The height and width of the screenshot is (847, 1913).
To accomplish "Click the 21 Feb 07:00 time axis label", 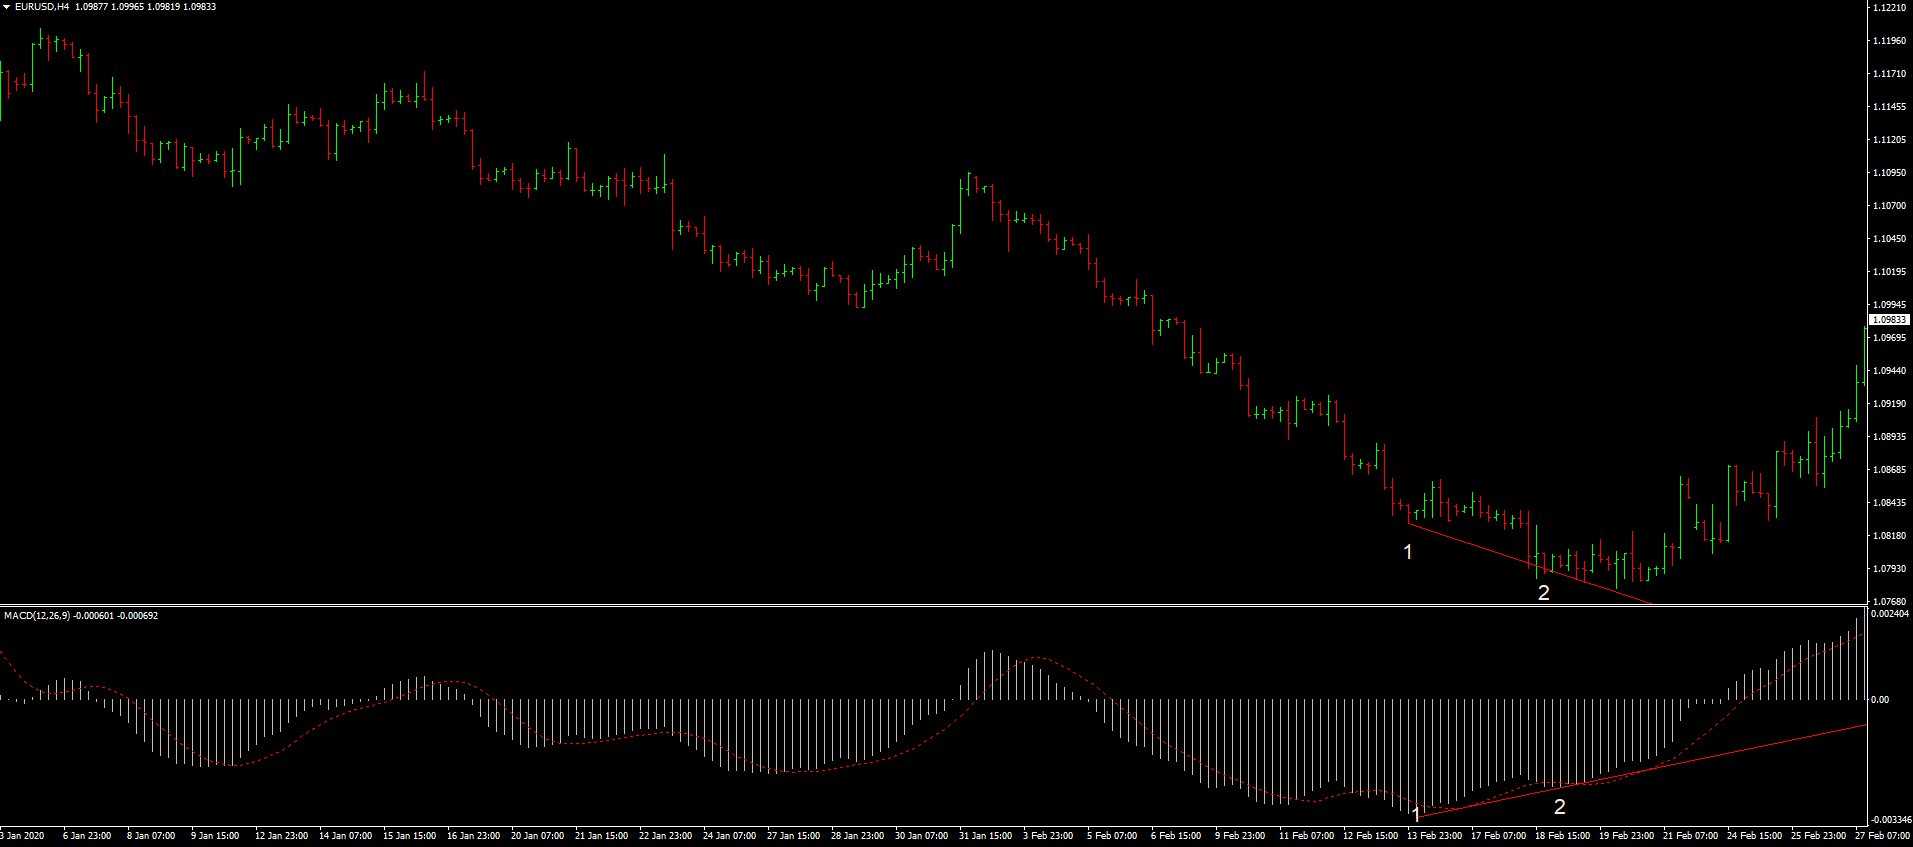I will 1691,835.
